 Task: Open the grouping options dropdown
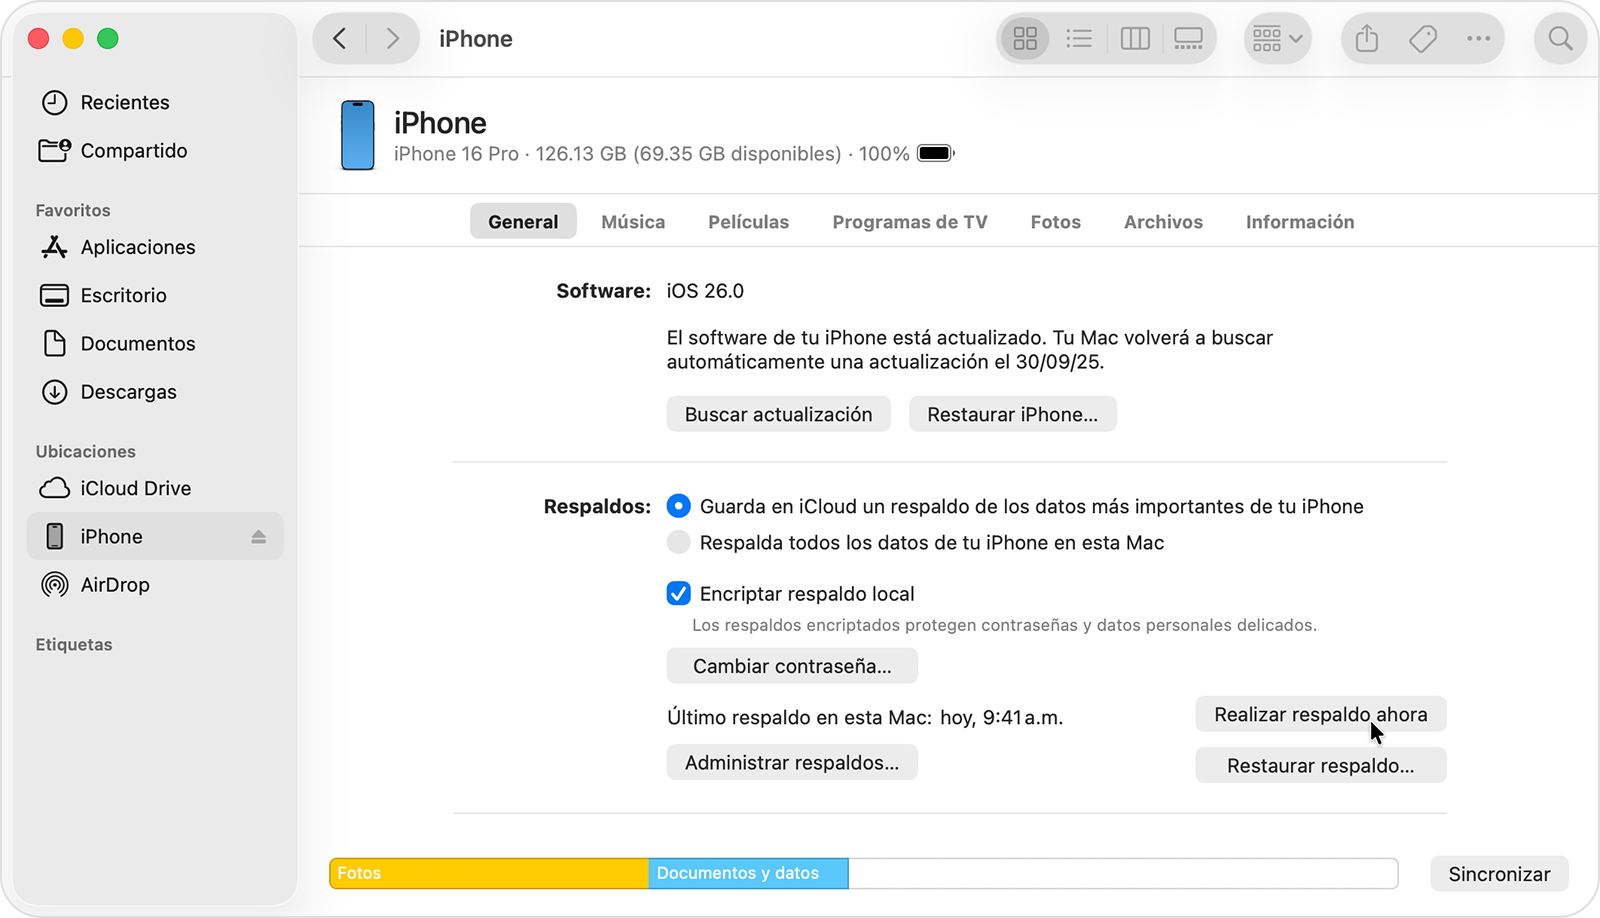click(x=1277, y=38)
